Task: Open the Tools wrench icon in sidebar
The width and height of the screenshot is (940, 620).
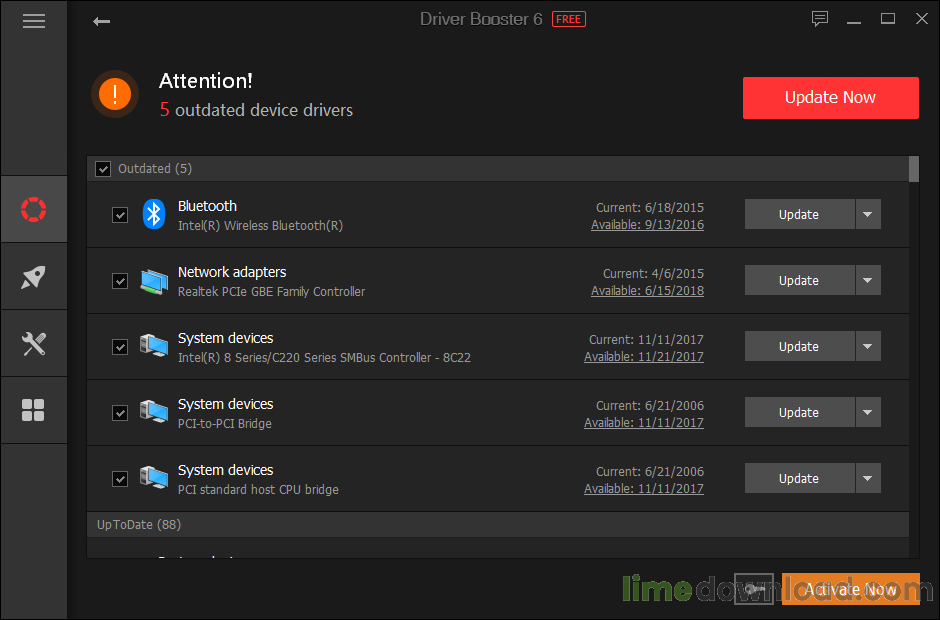Action: (x=33, y=343)
